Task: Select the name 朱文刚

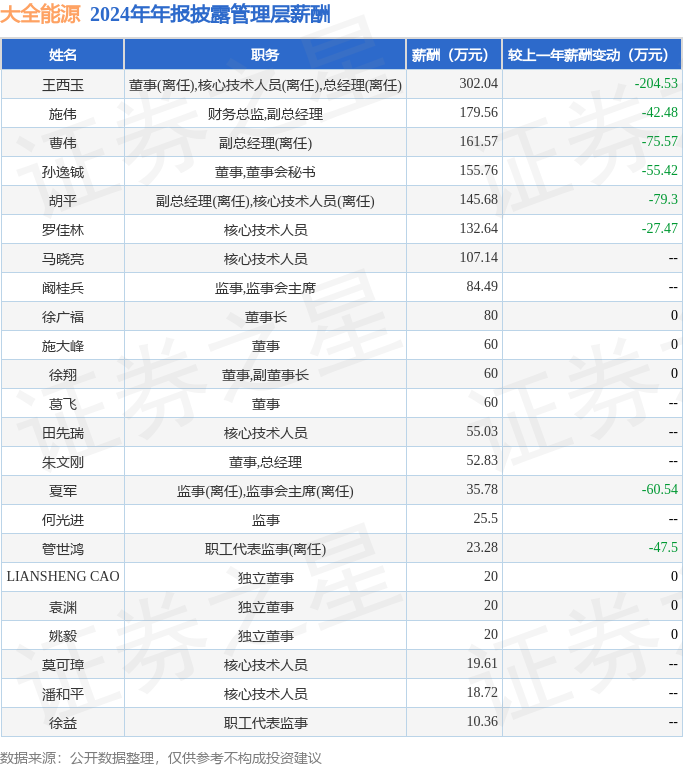Action: coord(63,462)
